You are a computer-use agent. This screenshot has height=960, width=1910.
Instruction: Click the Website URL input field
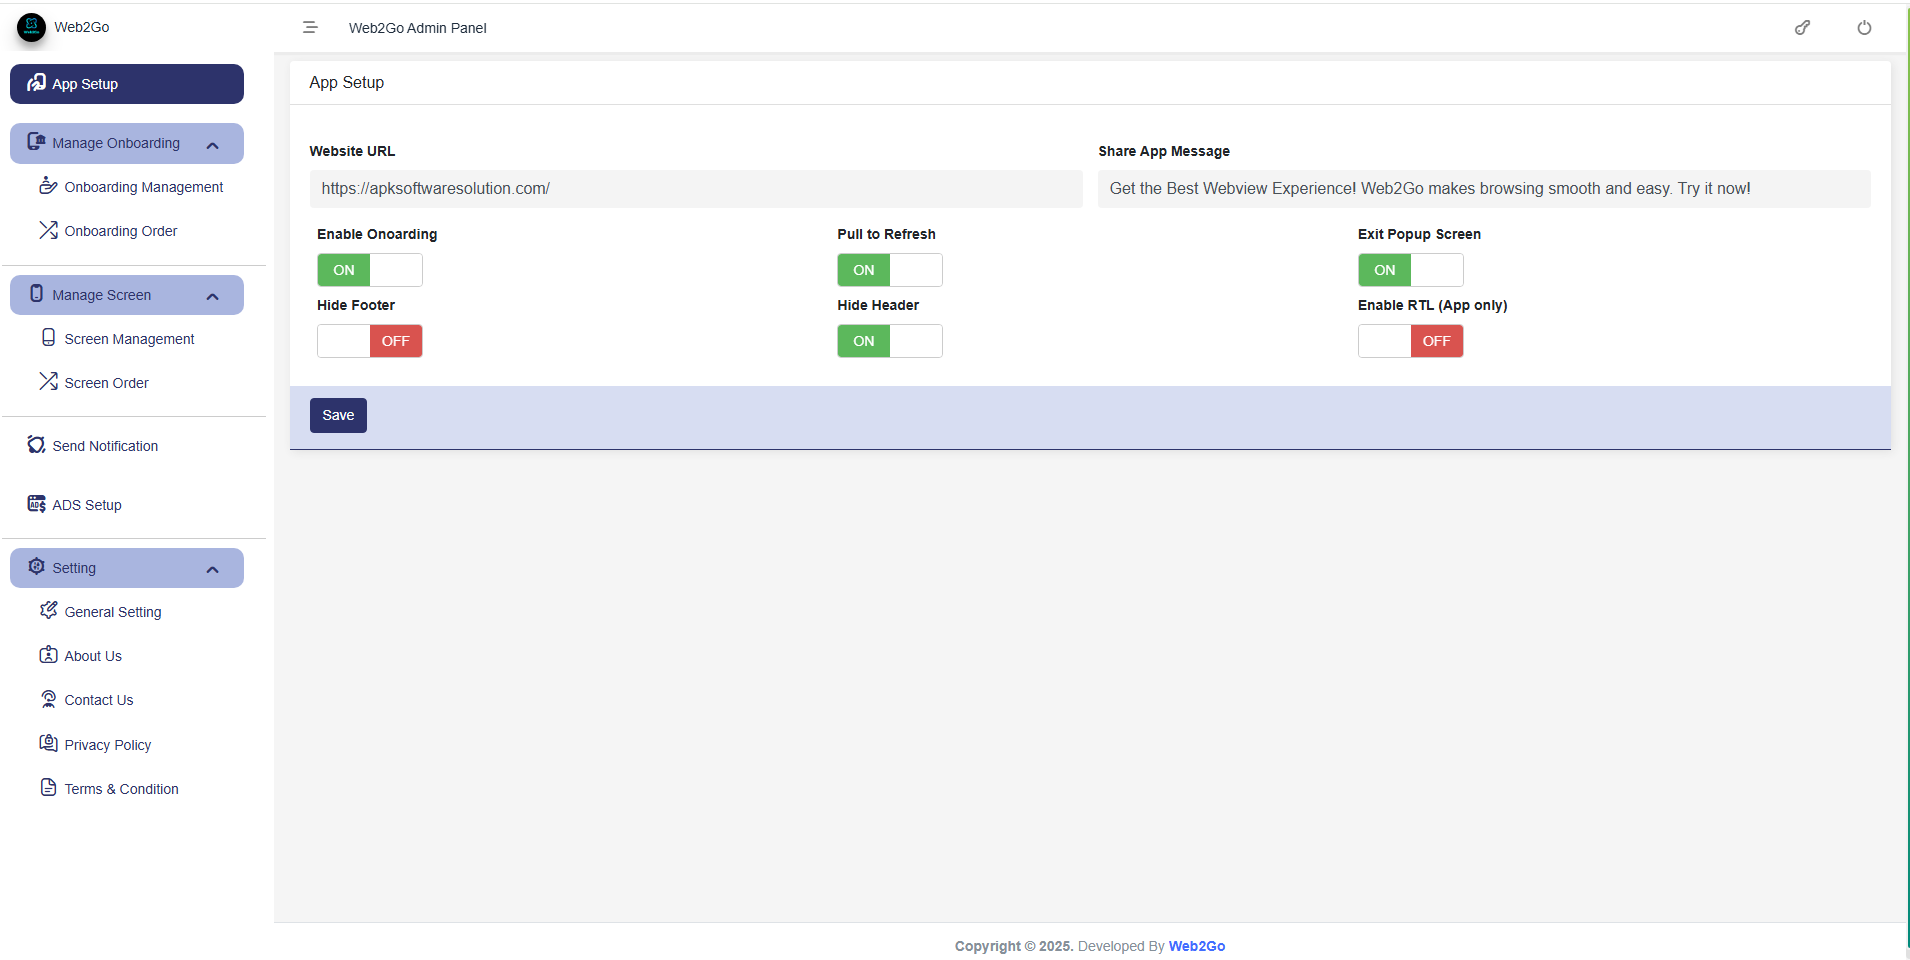pyautogui.click(x=696, y=189)
